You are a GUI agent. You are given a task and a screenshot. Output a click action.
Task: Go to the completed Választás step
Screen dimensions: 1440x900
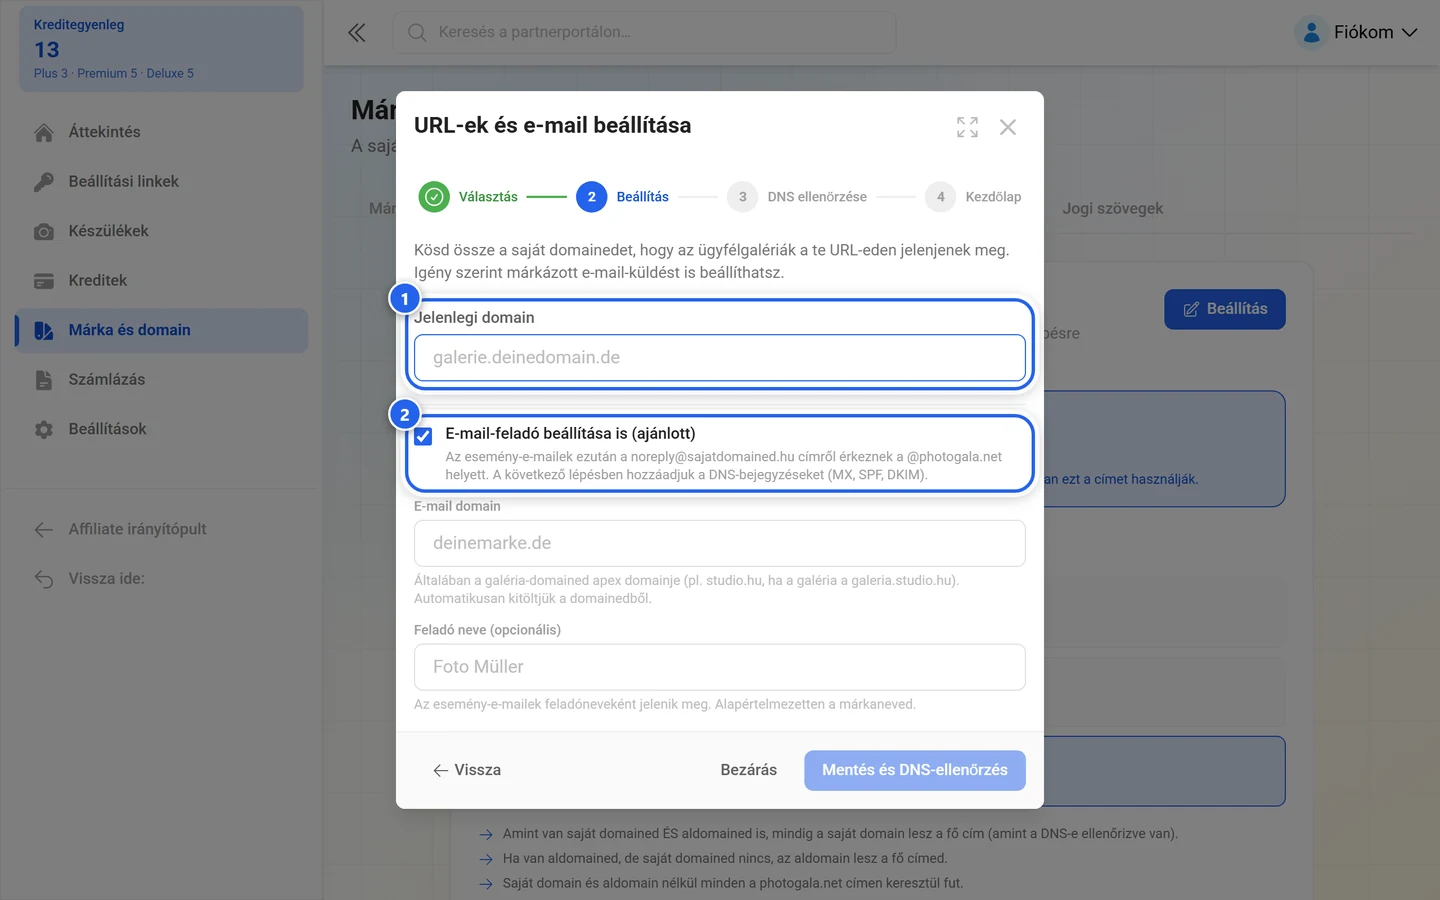(468, 197)
